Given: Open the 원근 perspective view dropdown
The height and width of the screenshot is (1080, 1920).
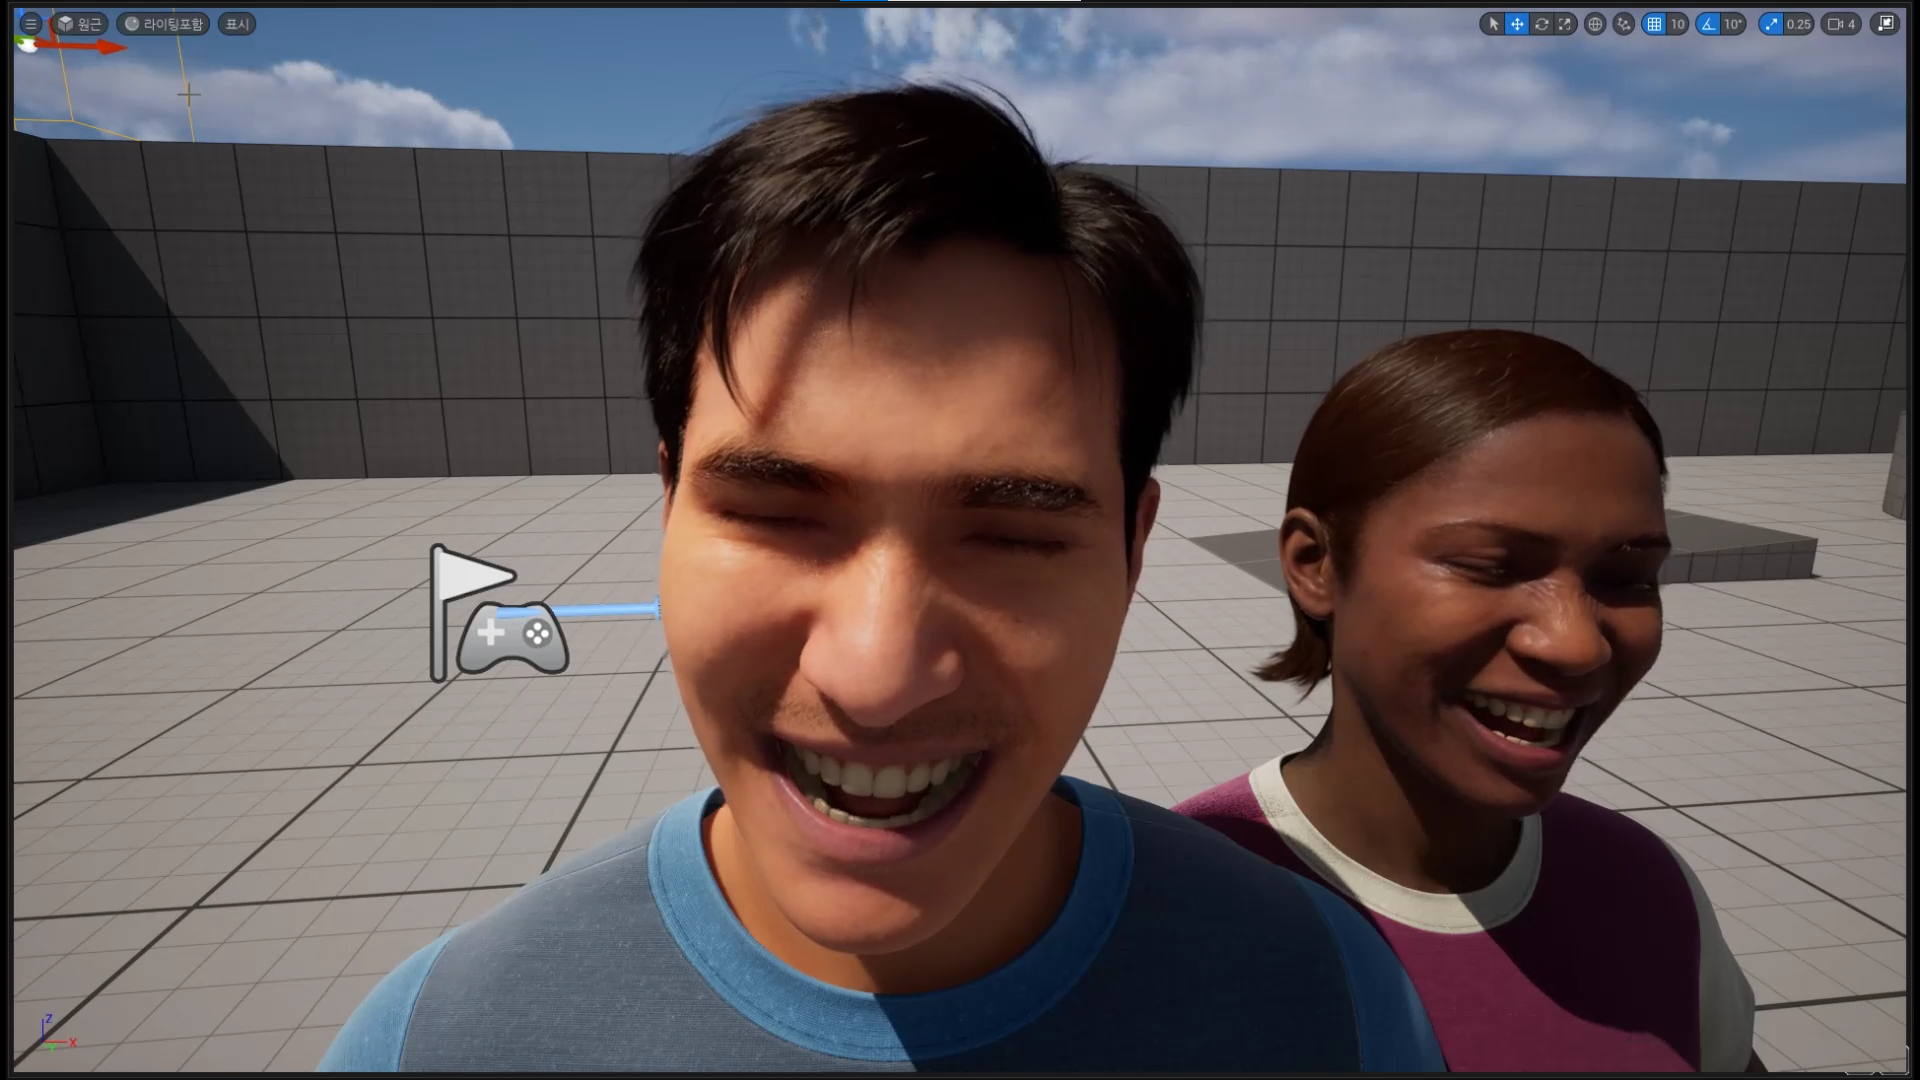Looking at the screenshot, I should (80, 24).
